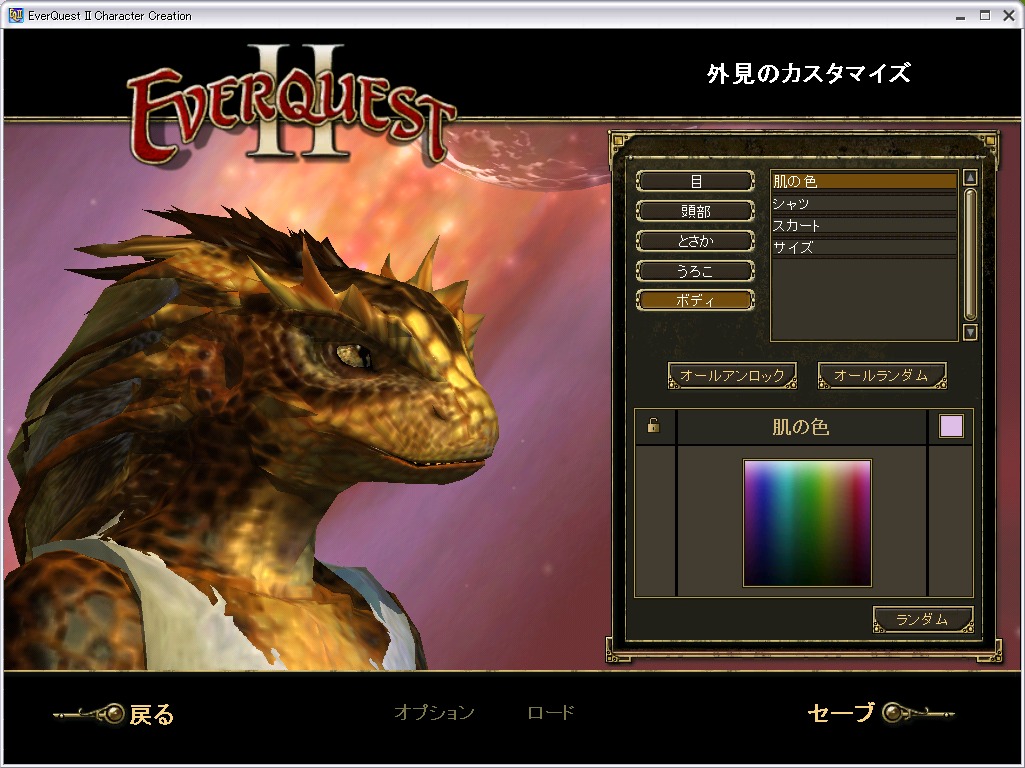Save the character with セーブ

point(880,712)
